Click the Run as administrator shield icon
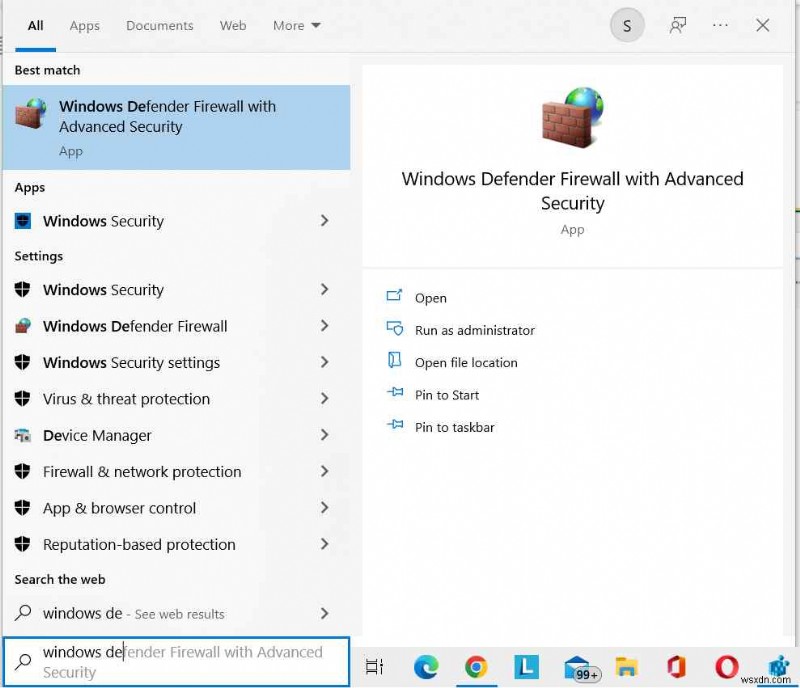The image size is (800, 688). pyautogui.click(x=395, y=328)
